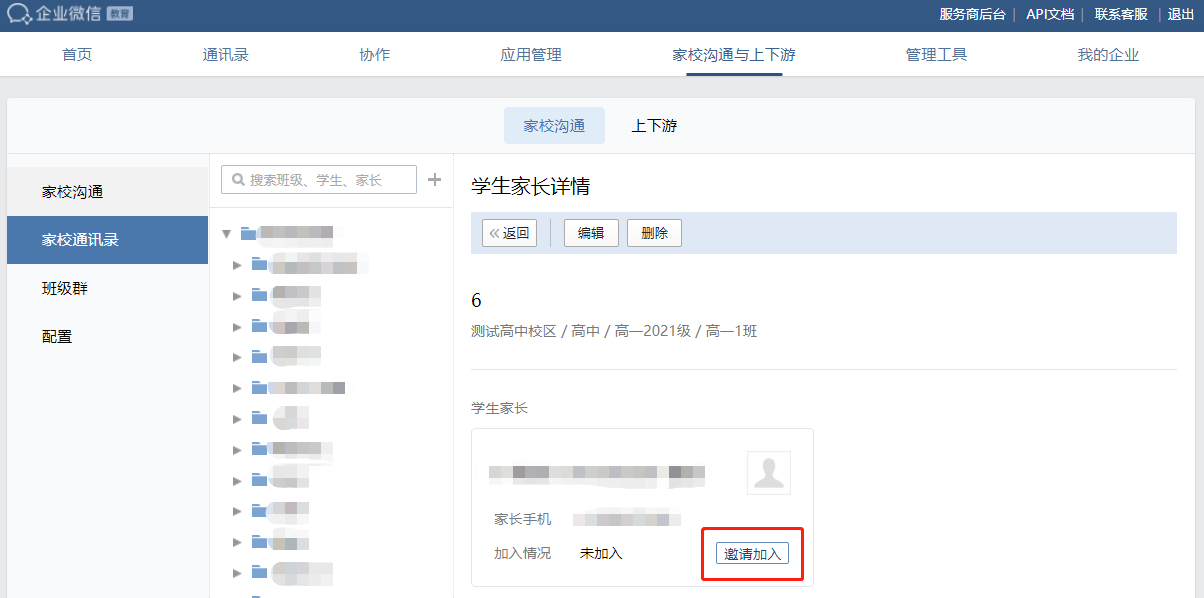1204x598 pixels.
Task: Click the 返回 button
Action: click(x=510, y=233)
